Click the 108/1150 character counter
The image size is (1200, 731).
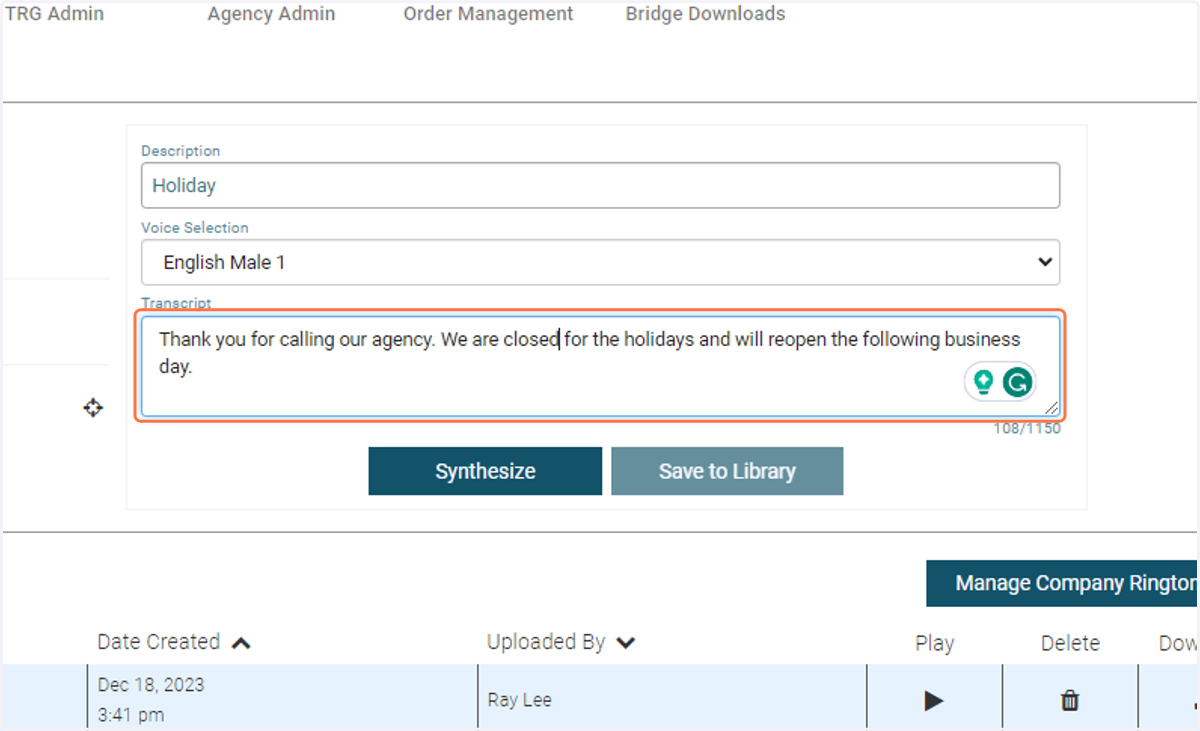coord(1027,428)
